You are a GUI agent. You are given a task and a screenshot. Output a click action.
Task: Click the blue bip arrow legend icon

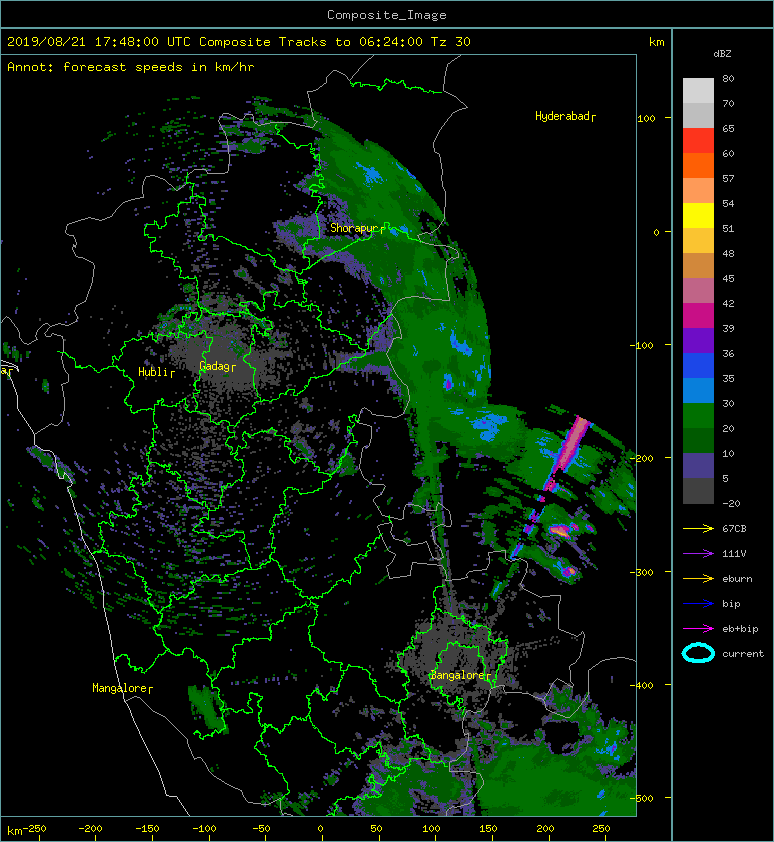[698, 604]
